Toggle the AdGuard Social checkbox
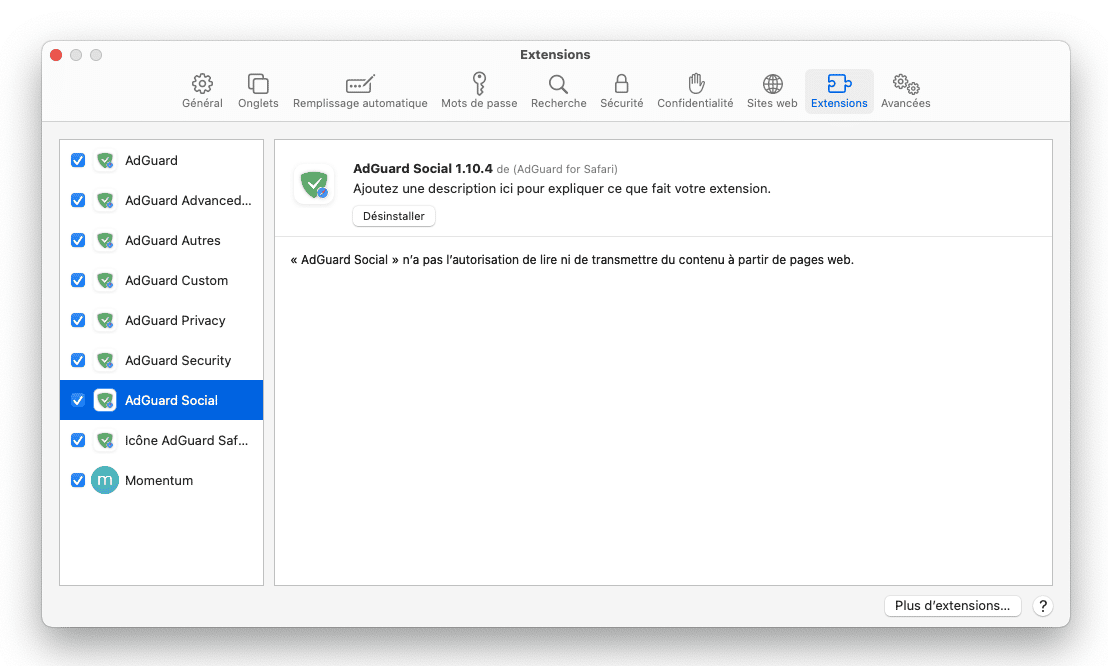Screen dimensions: 1108x666 tap(78, 400)
